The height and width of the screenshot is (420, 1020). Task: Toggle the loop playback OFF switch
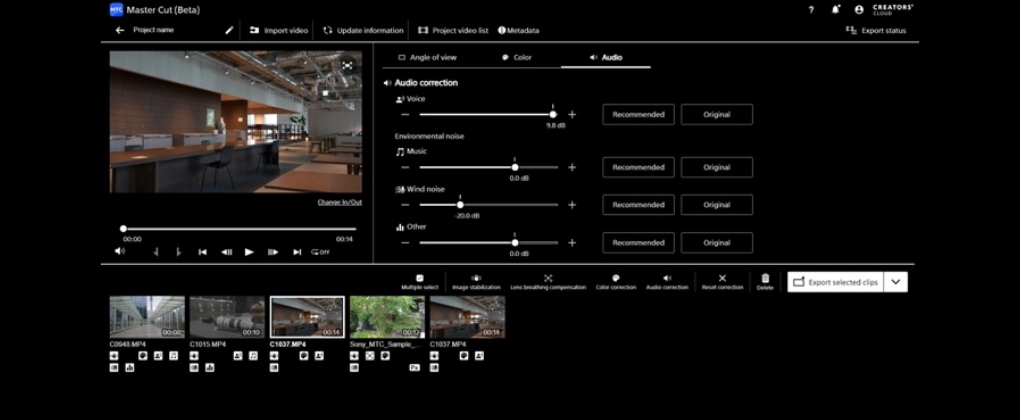click(x=320, y=252)
